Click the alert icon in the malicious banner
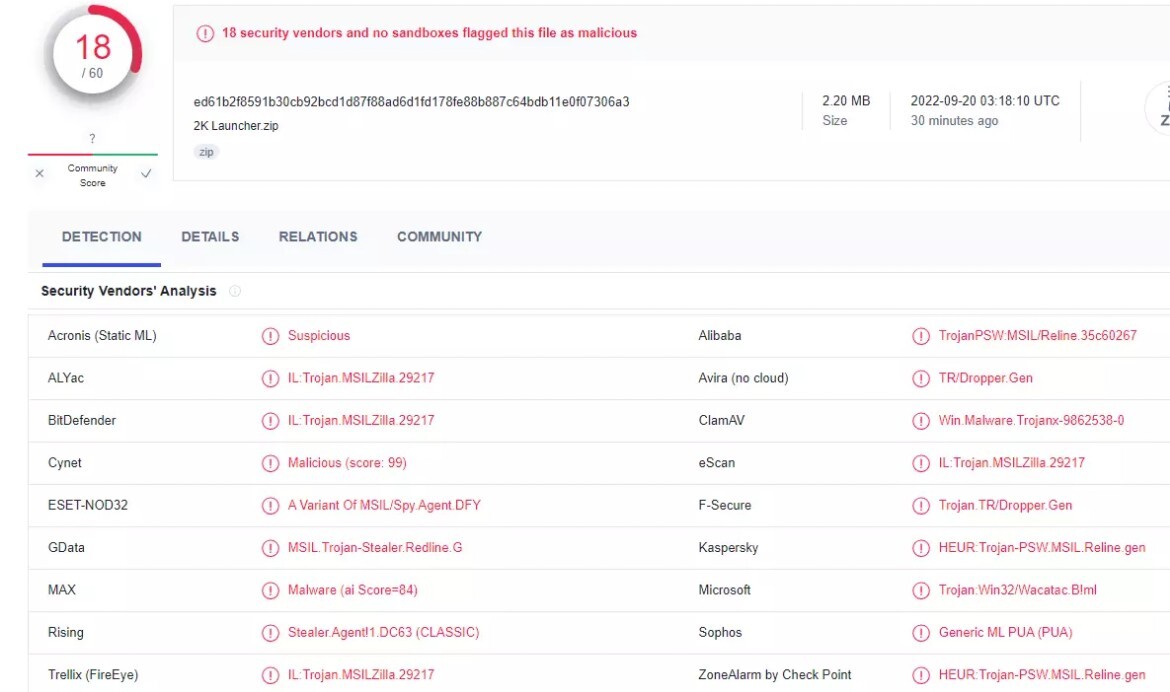The width and height of the screenshot is (1170, 692). (205, 33)
